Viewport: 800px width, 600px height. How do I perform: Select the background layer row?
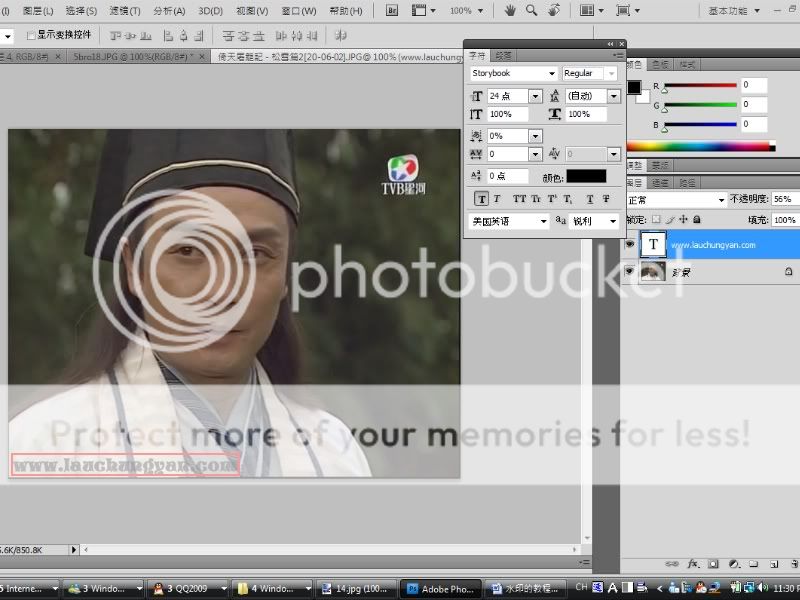710,271
